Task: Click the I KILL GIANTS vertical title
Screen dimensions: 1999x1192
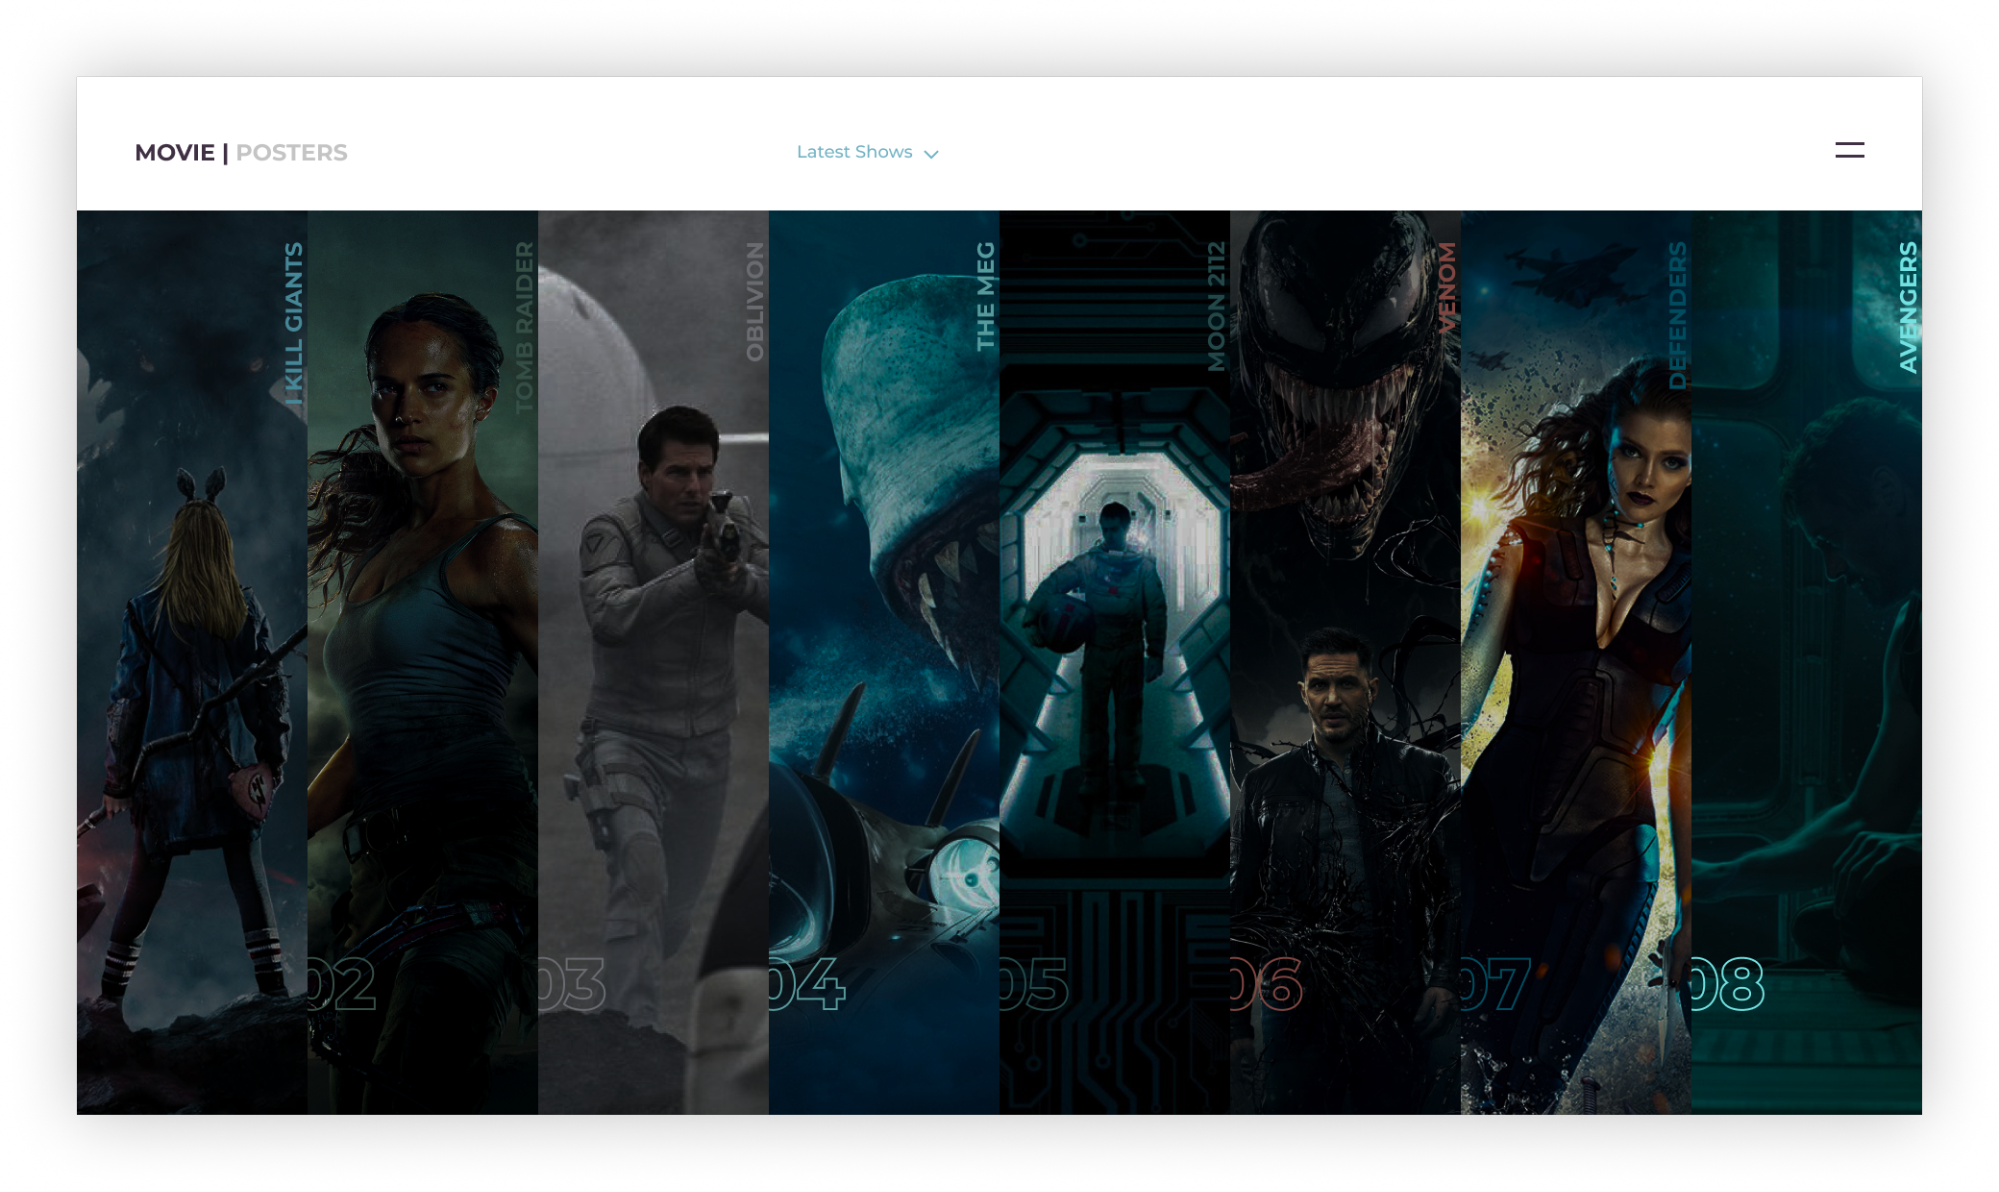Action: 293,324
